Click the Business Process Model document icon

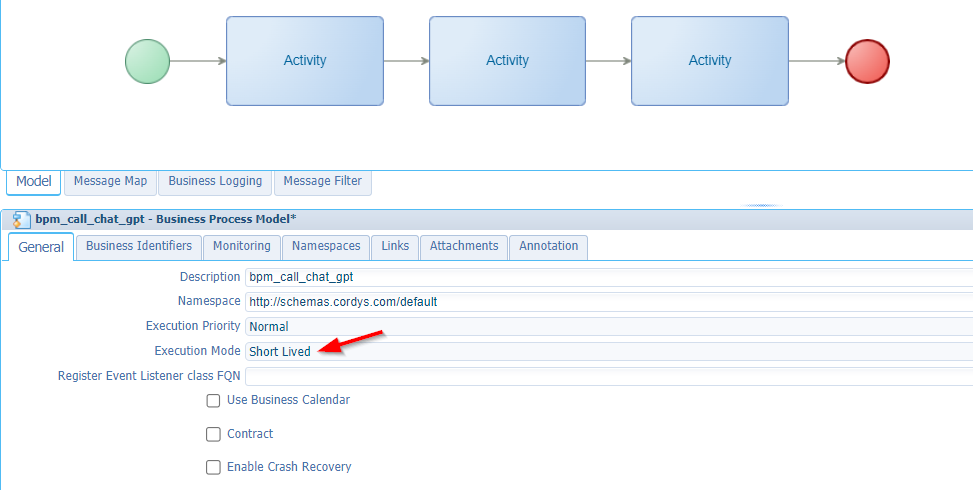pyautogui.click(x=21, y=220)
